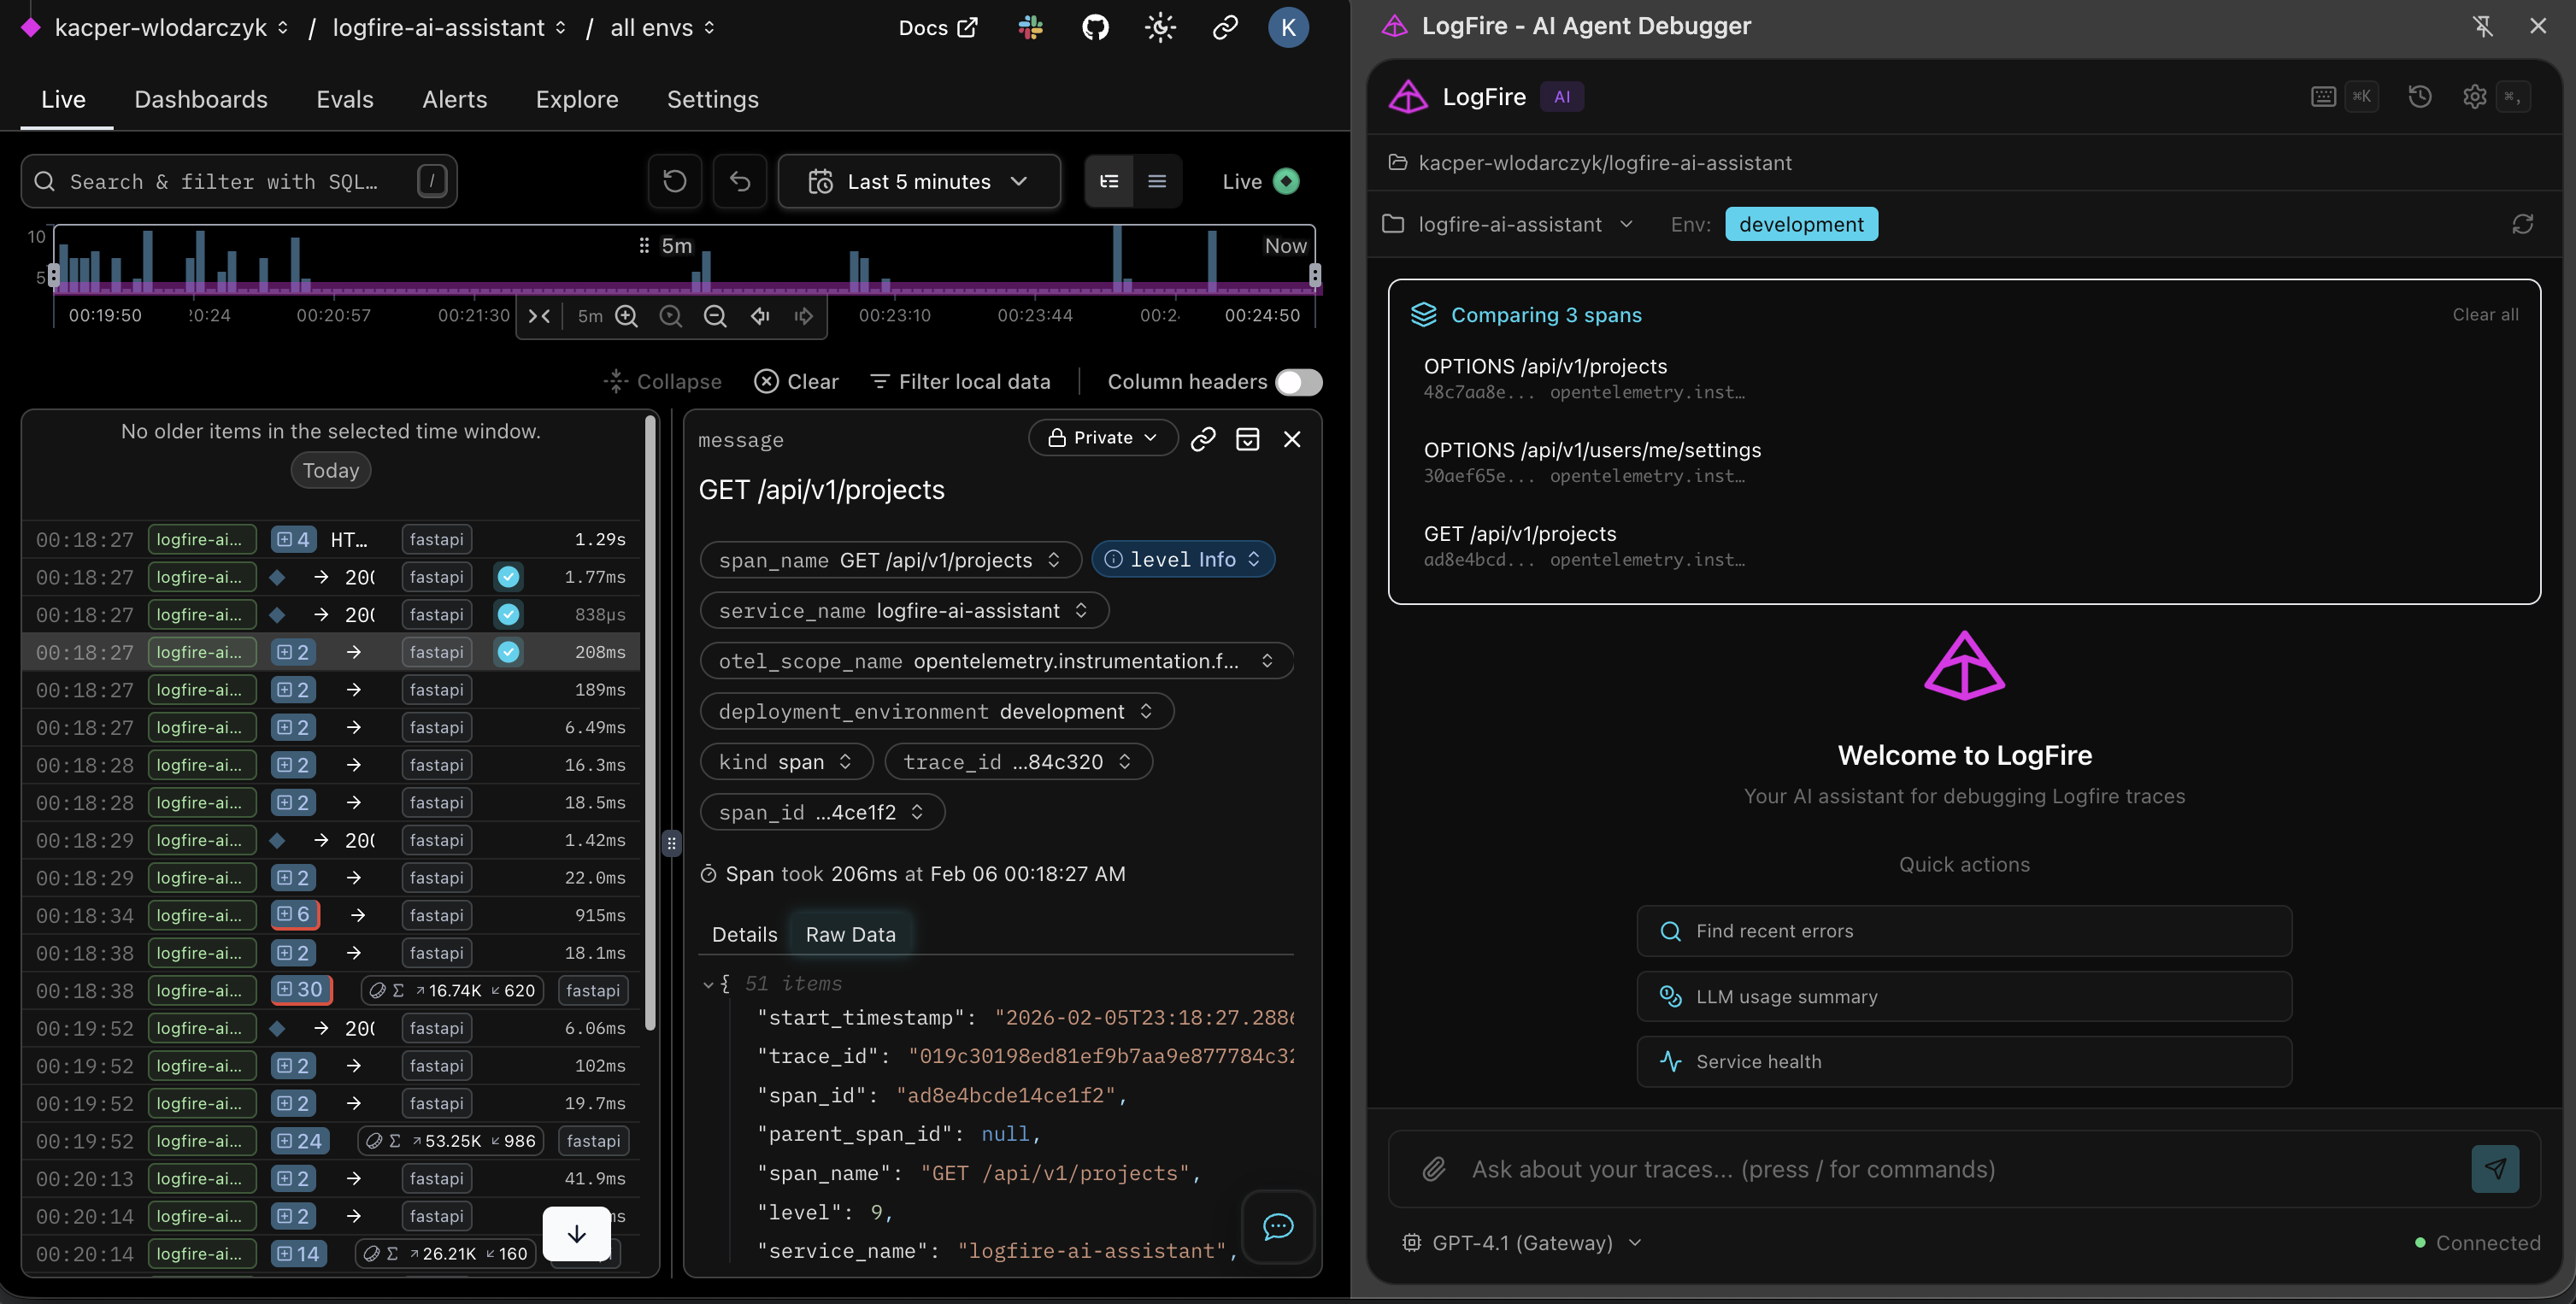
Task: Zoom in on the timeline with the magnifier
Action: click(627, 315)
